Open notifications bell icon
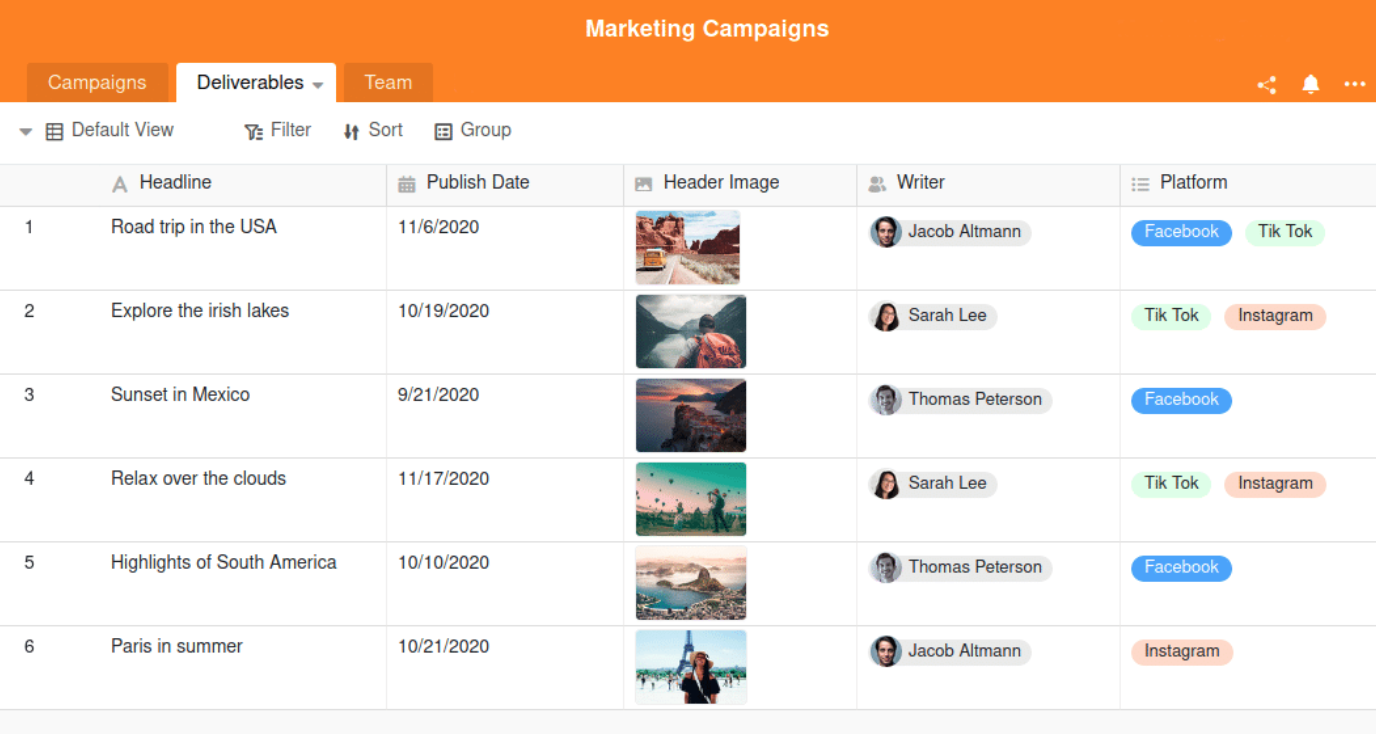This screenshot has width=1376, height=734. point(1311,85)
